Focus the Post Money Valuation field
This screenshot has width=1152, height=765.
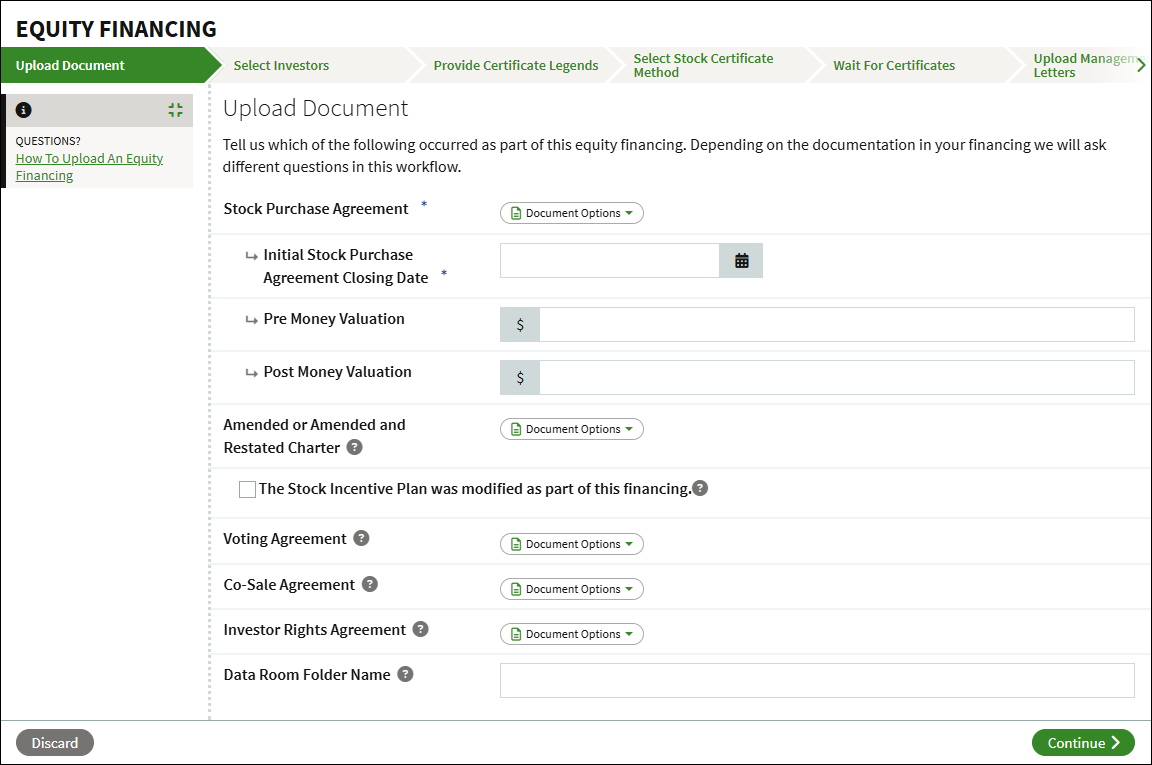point(837,378)
